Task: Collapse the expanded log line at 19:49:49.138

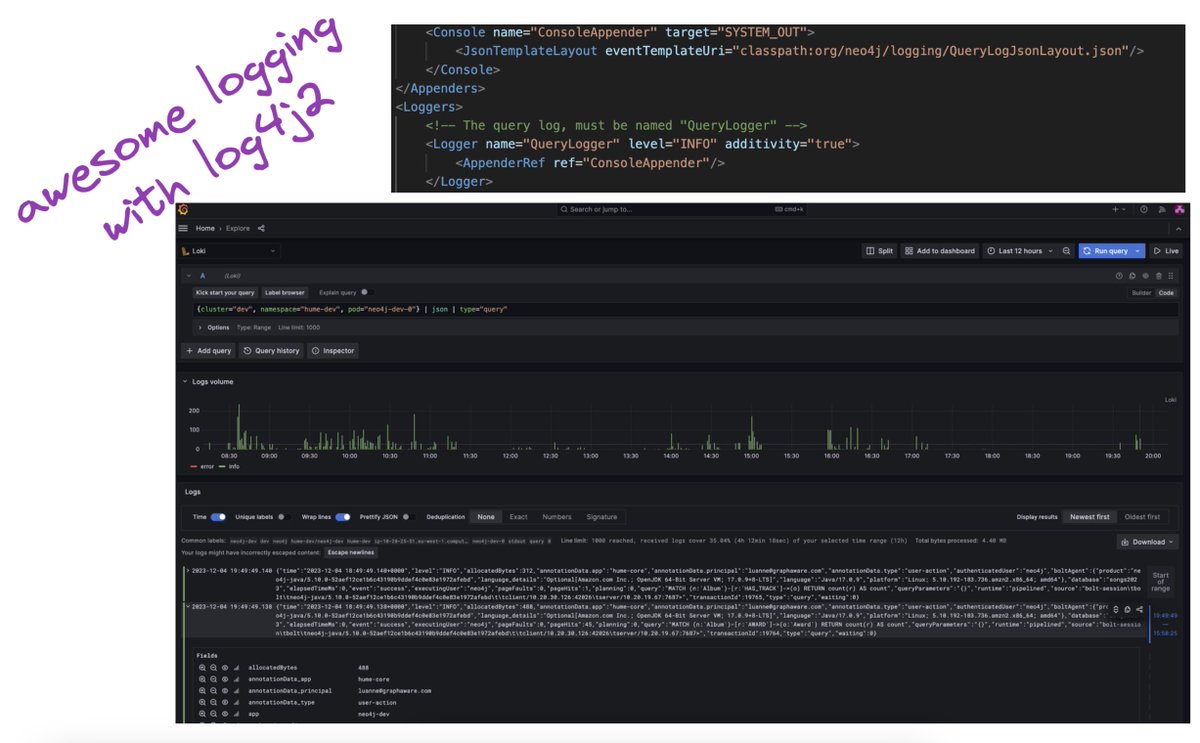Action: [187, 606]
